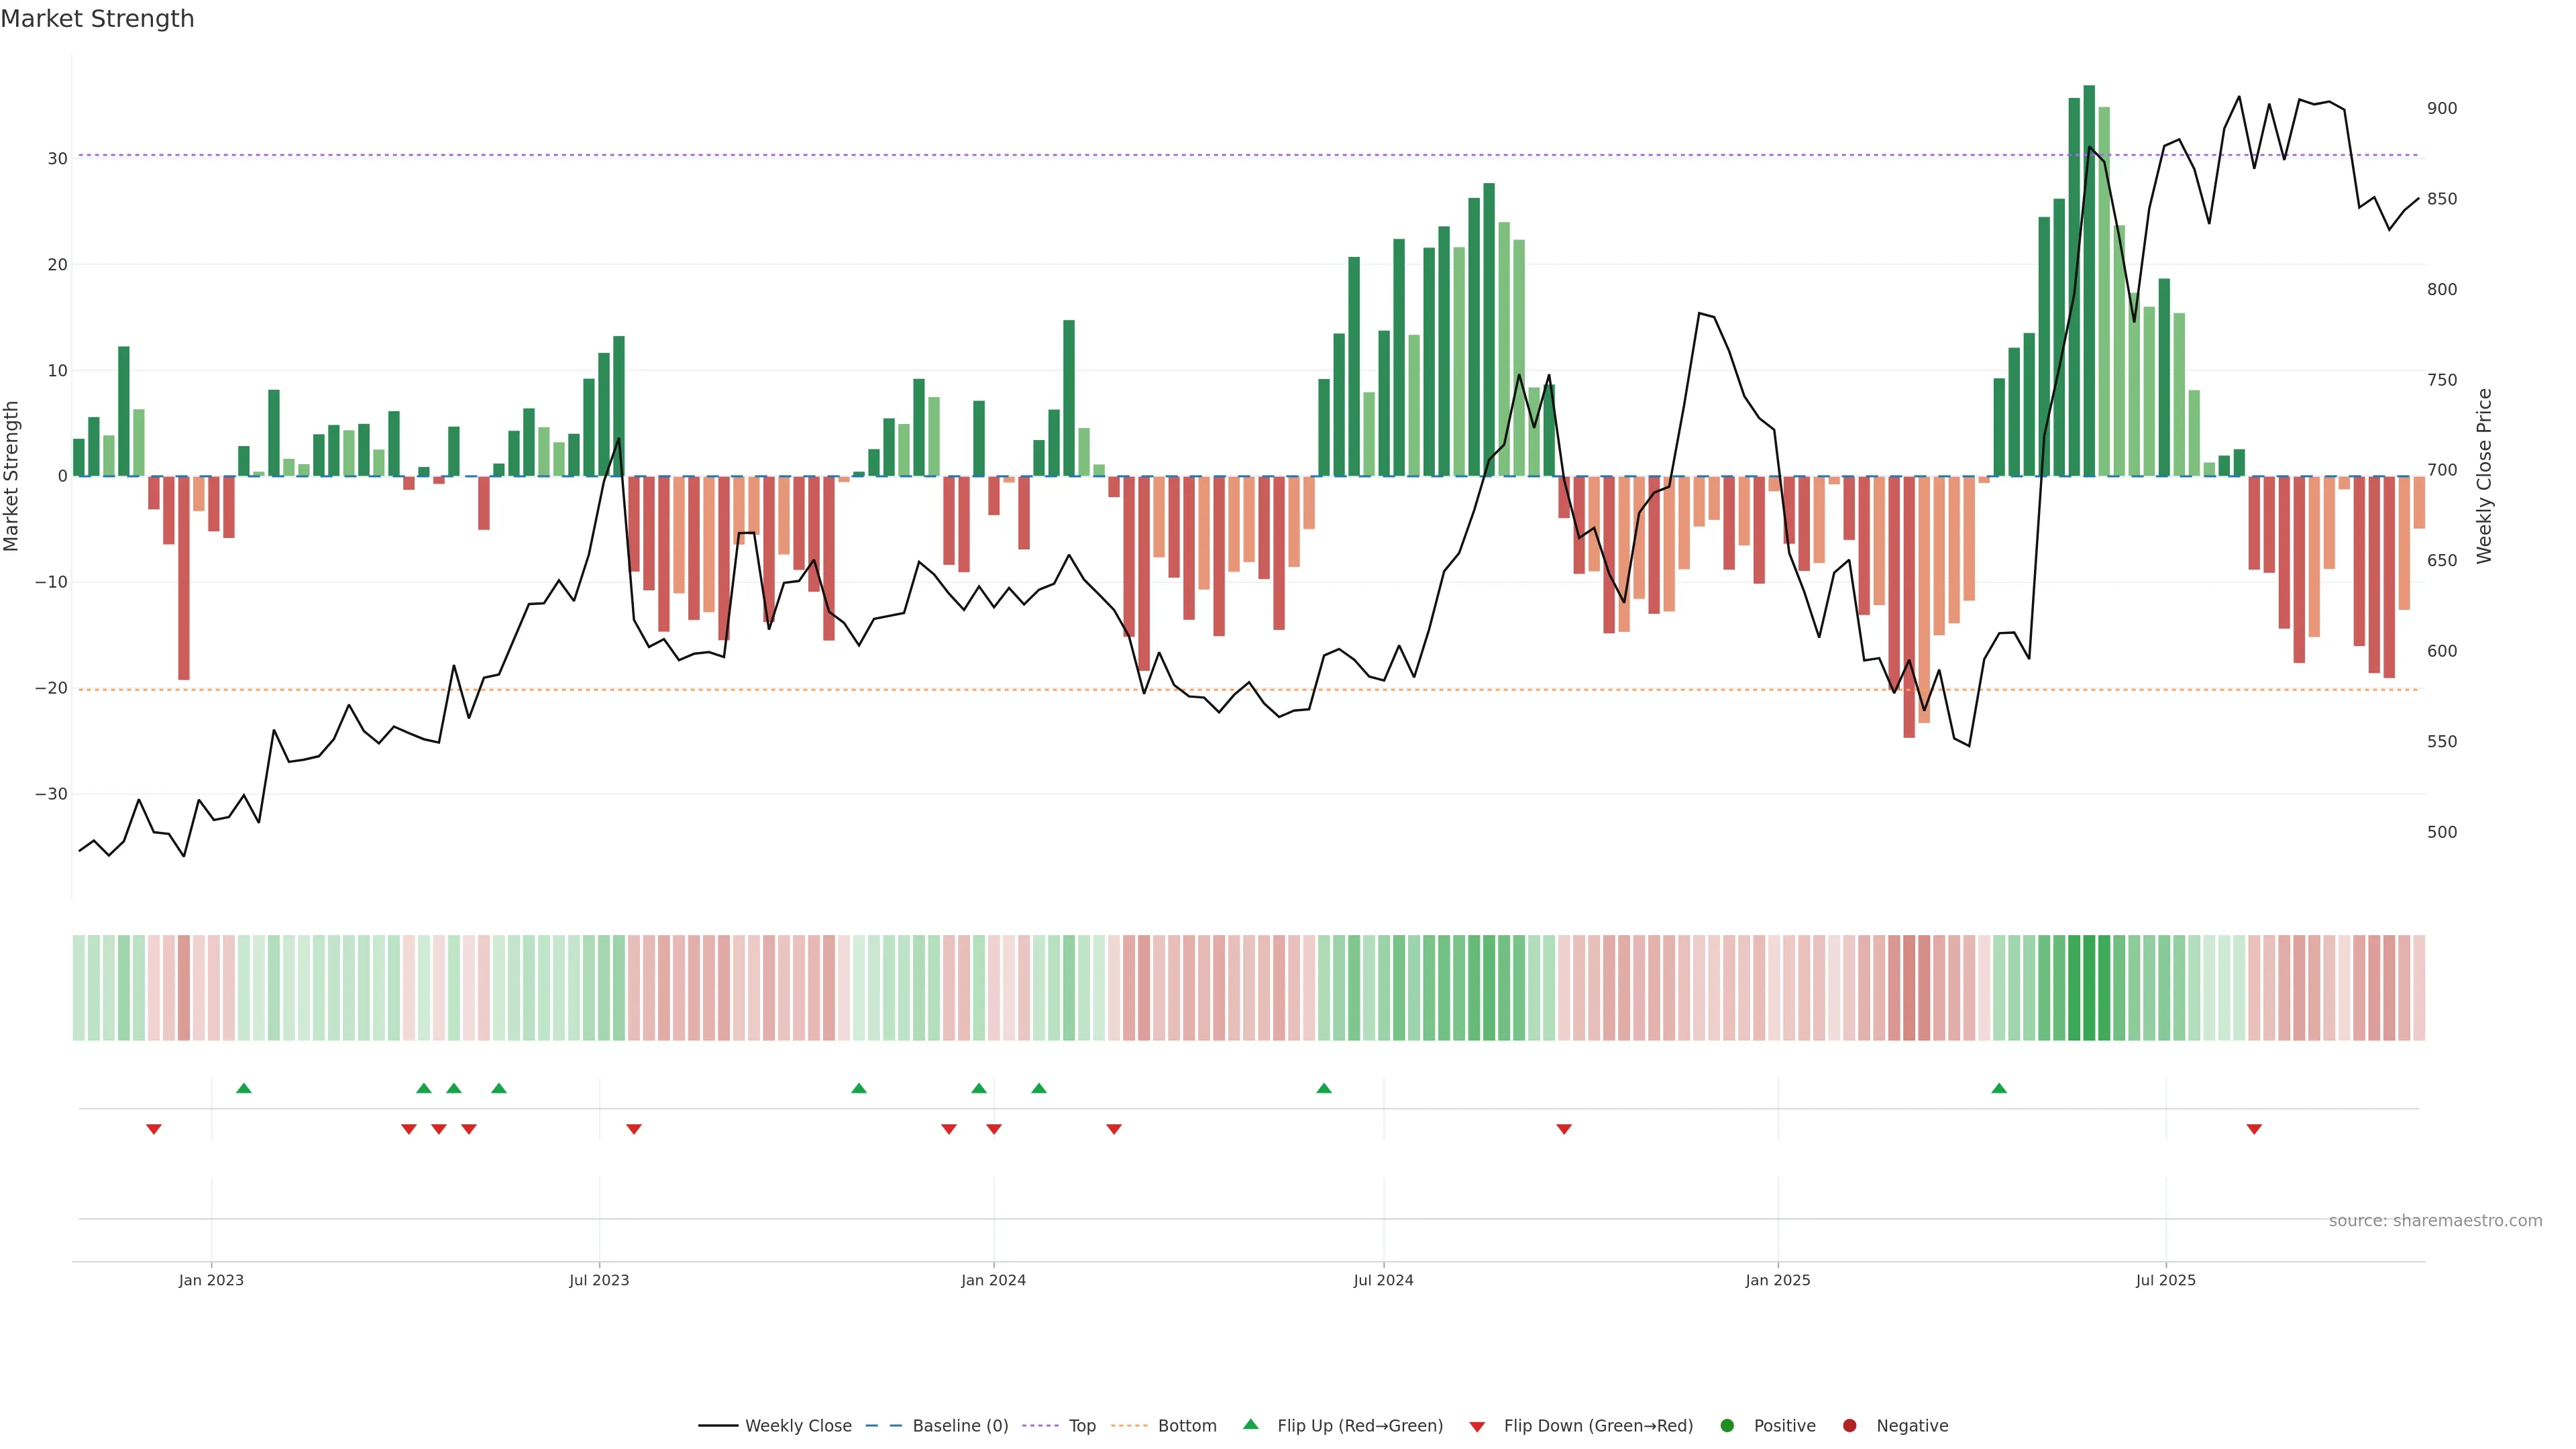Click the Market Strength chart title
Screen dimensions: 2576x1449
coord(97,19)
